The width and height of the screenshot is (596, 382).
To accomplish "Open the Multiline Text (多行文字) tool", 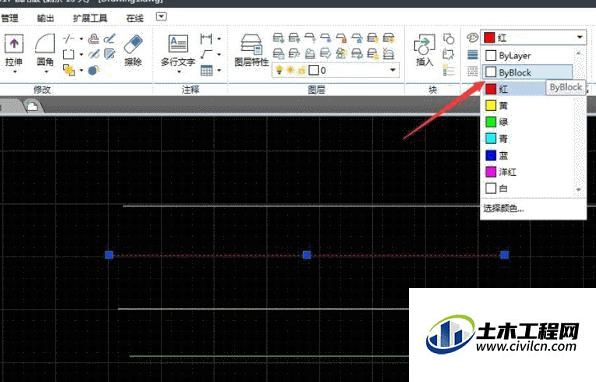I will (x=178, y=45).
